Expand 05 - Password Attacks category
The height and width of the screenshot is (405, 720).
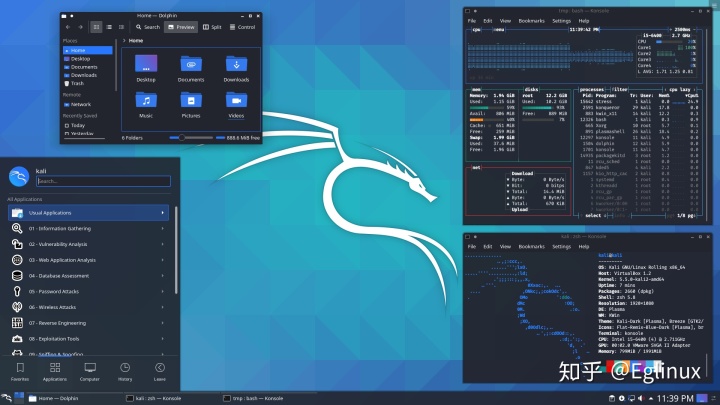pos(88,292)
